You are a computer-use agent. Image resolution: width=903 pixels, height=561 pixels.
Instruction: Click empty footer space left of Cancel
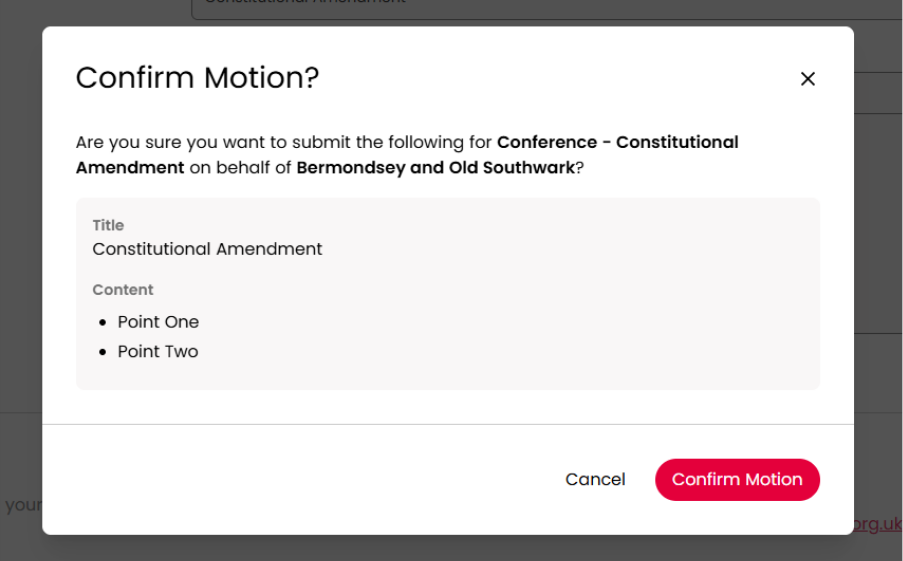point(300,480)
